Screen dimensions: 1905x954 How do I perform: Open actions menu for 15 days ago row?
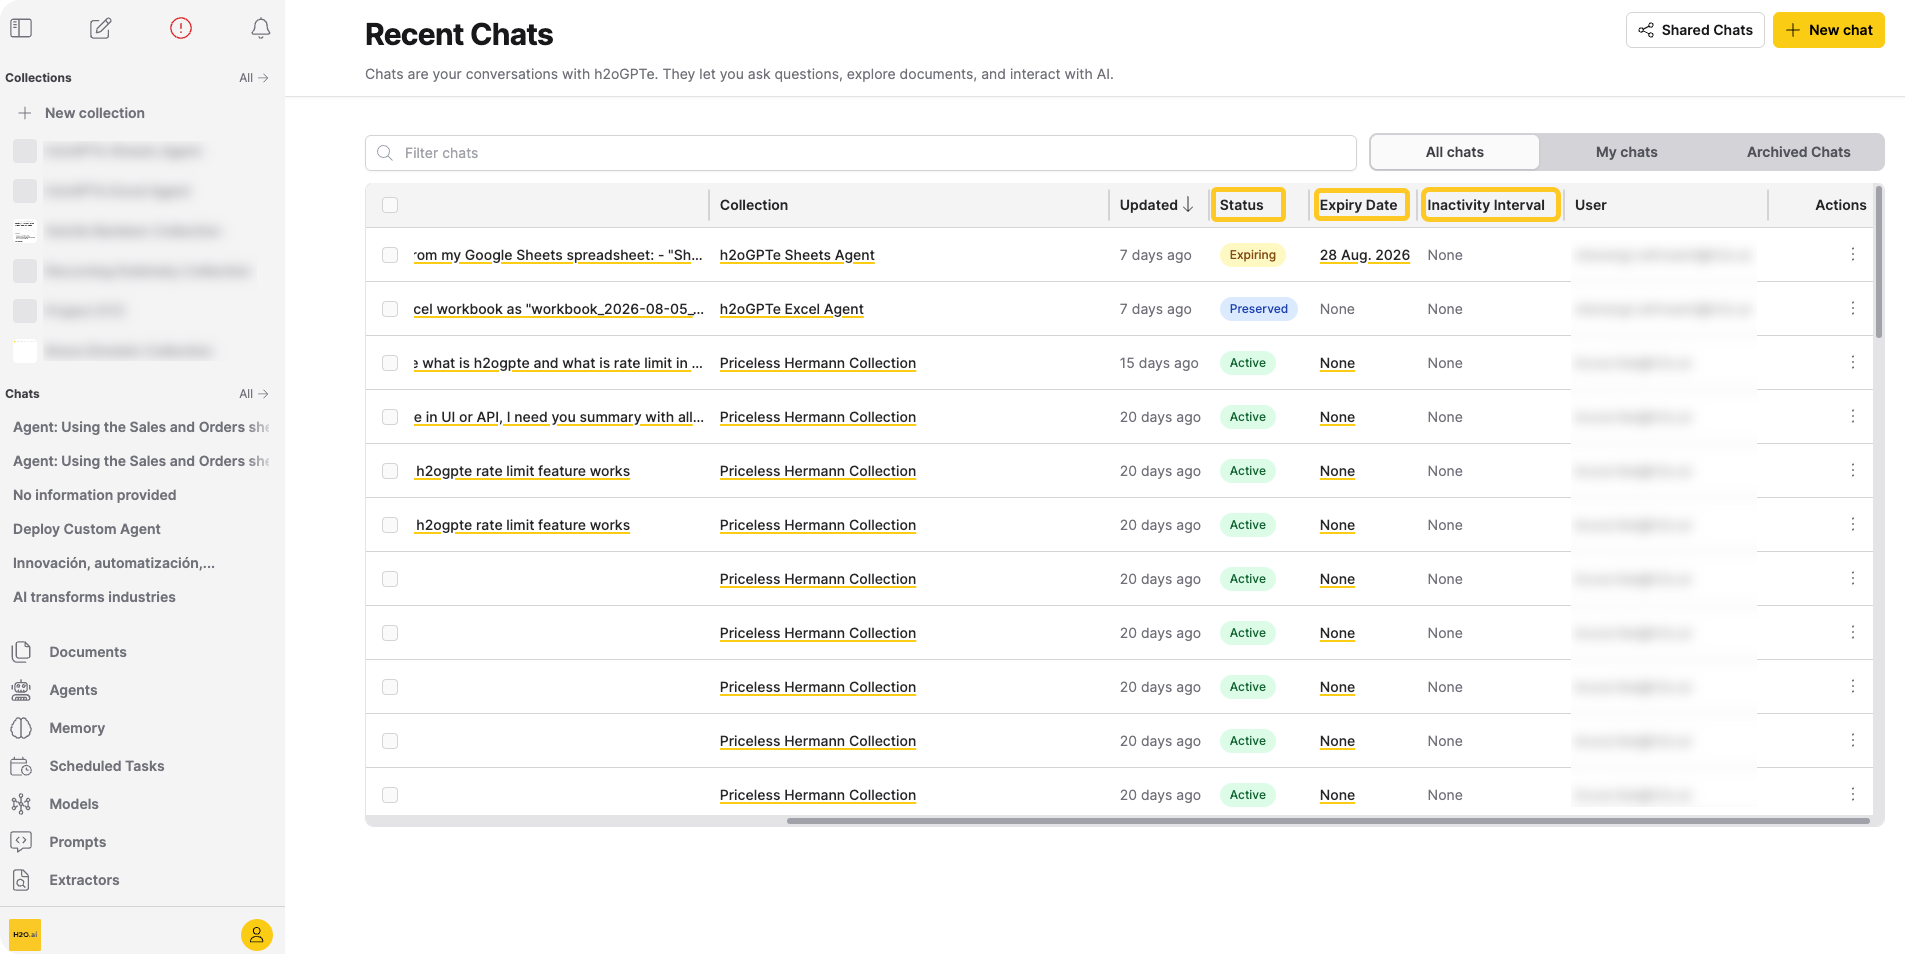click(x=1853, y=363)
